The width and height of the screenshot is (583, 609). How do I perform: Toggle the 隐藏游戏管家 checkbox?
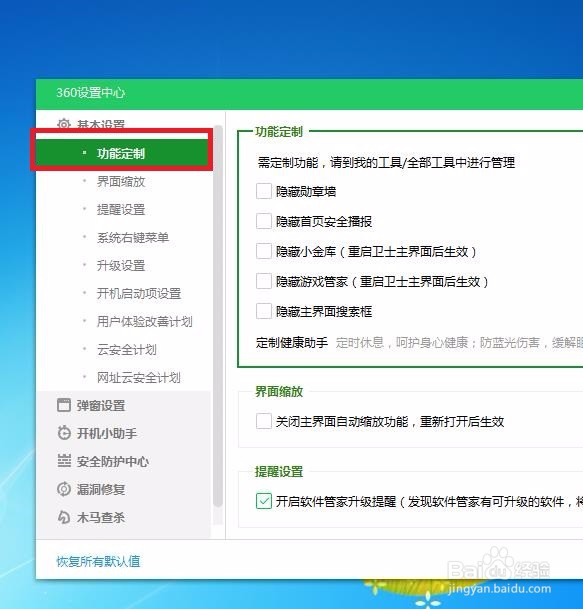click(264, 281)
